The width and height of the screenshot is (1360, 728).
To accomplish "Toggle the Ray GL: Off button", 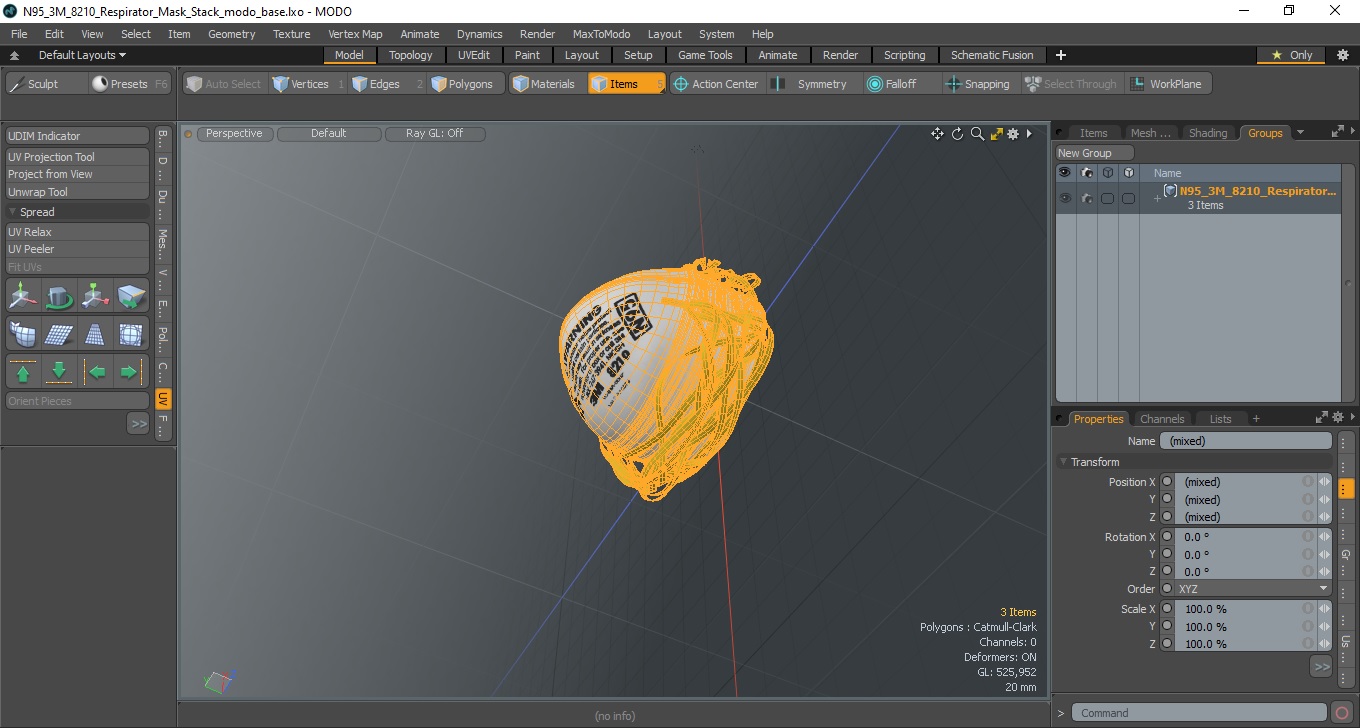I will coord(435,133).
